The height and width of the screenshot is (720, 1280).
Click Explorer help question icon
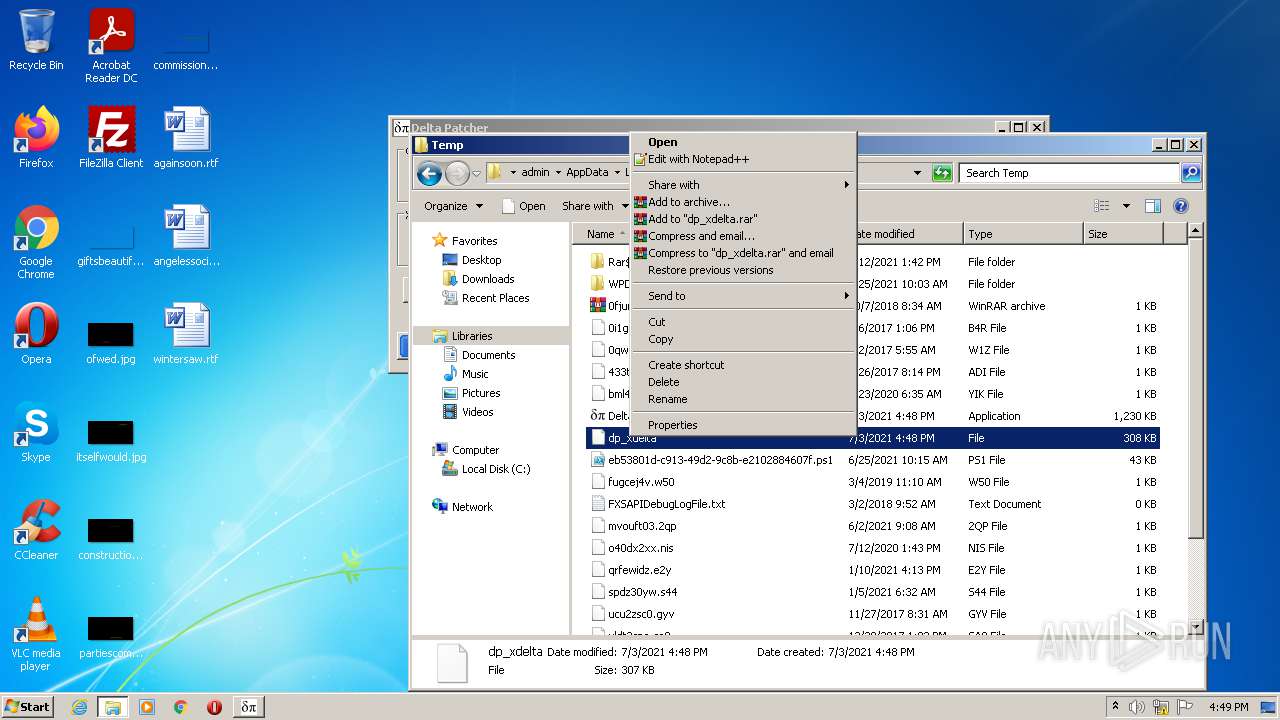[1180, 206]
